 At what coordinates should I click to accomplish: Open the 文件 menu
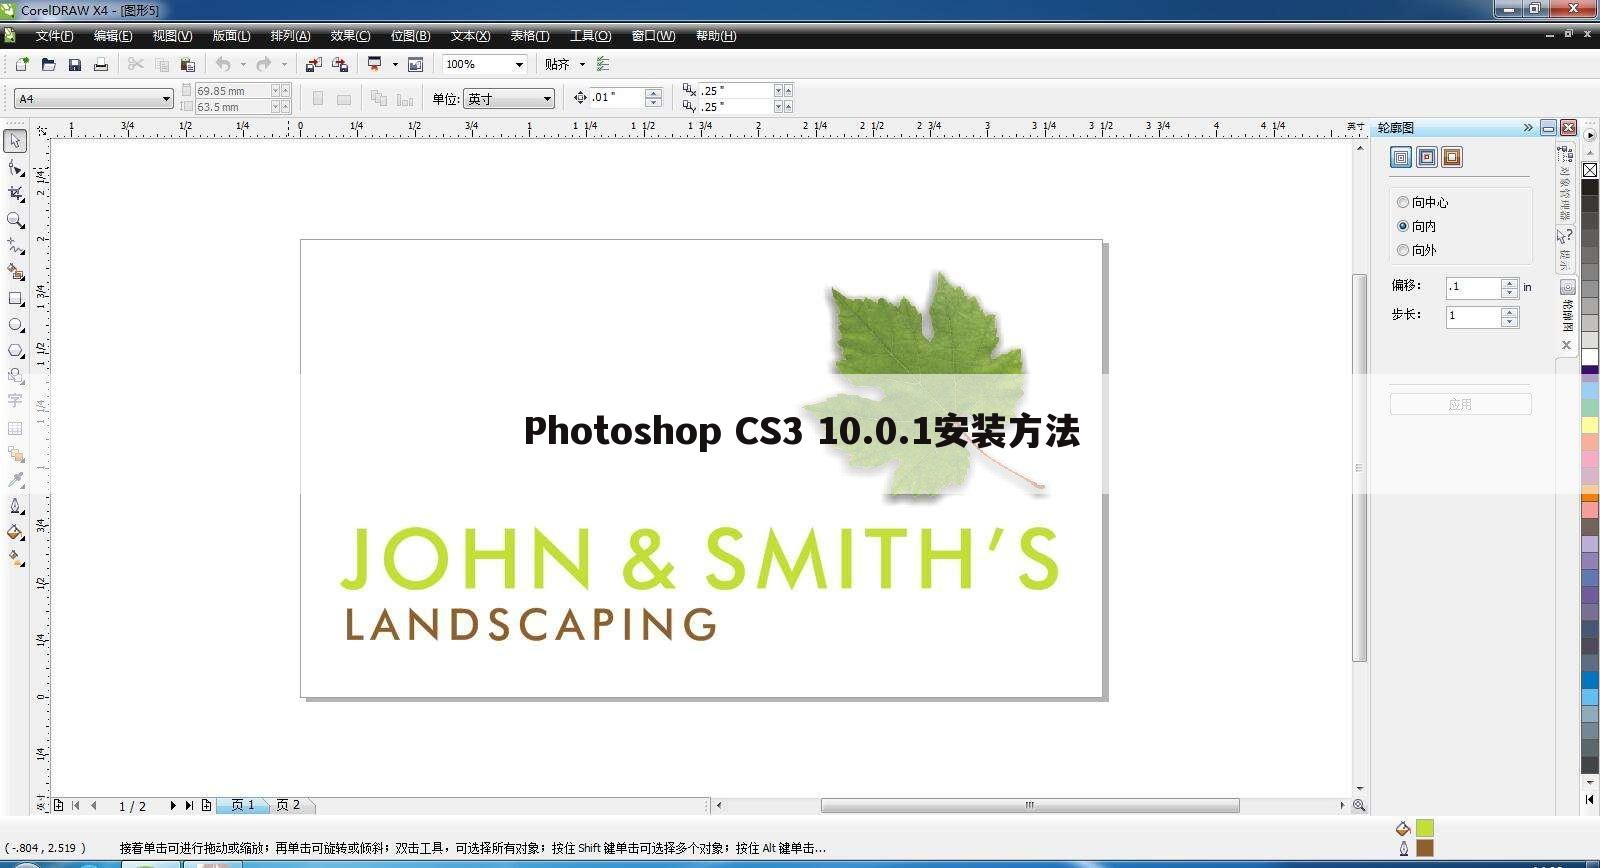pyautogui.click(x=54, y=36)
